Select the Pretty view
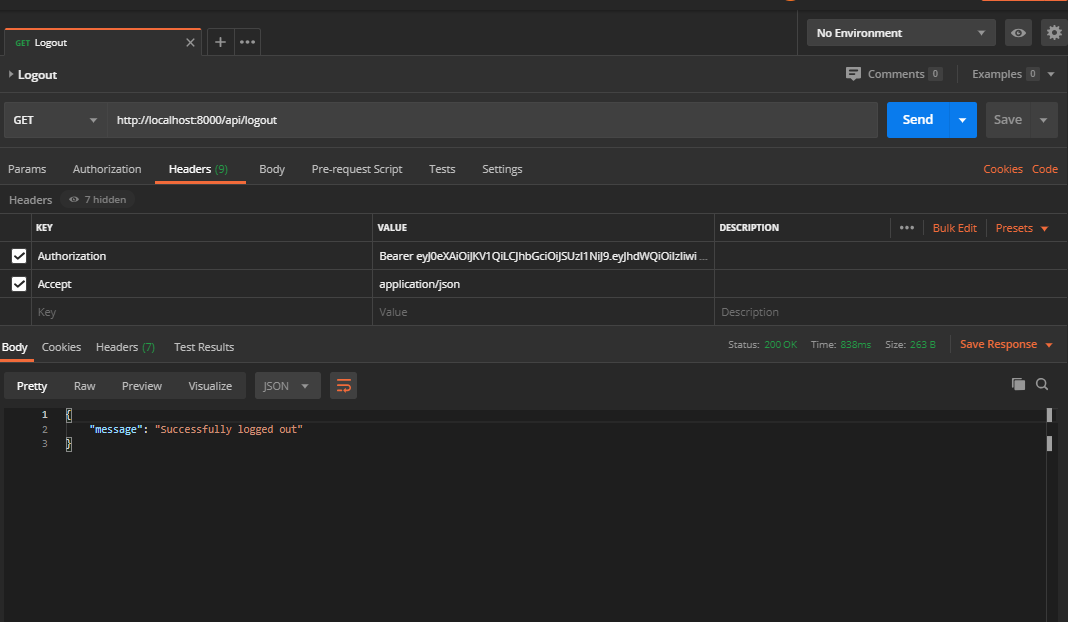The height and width of the screenshot is (622, 1068). coord(32,386)
